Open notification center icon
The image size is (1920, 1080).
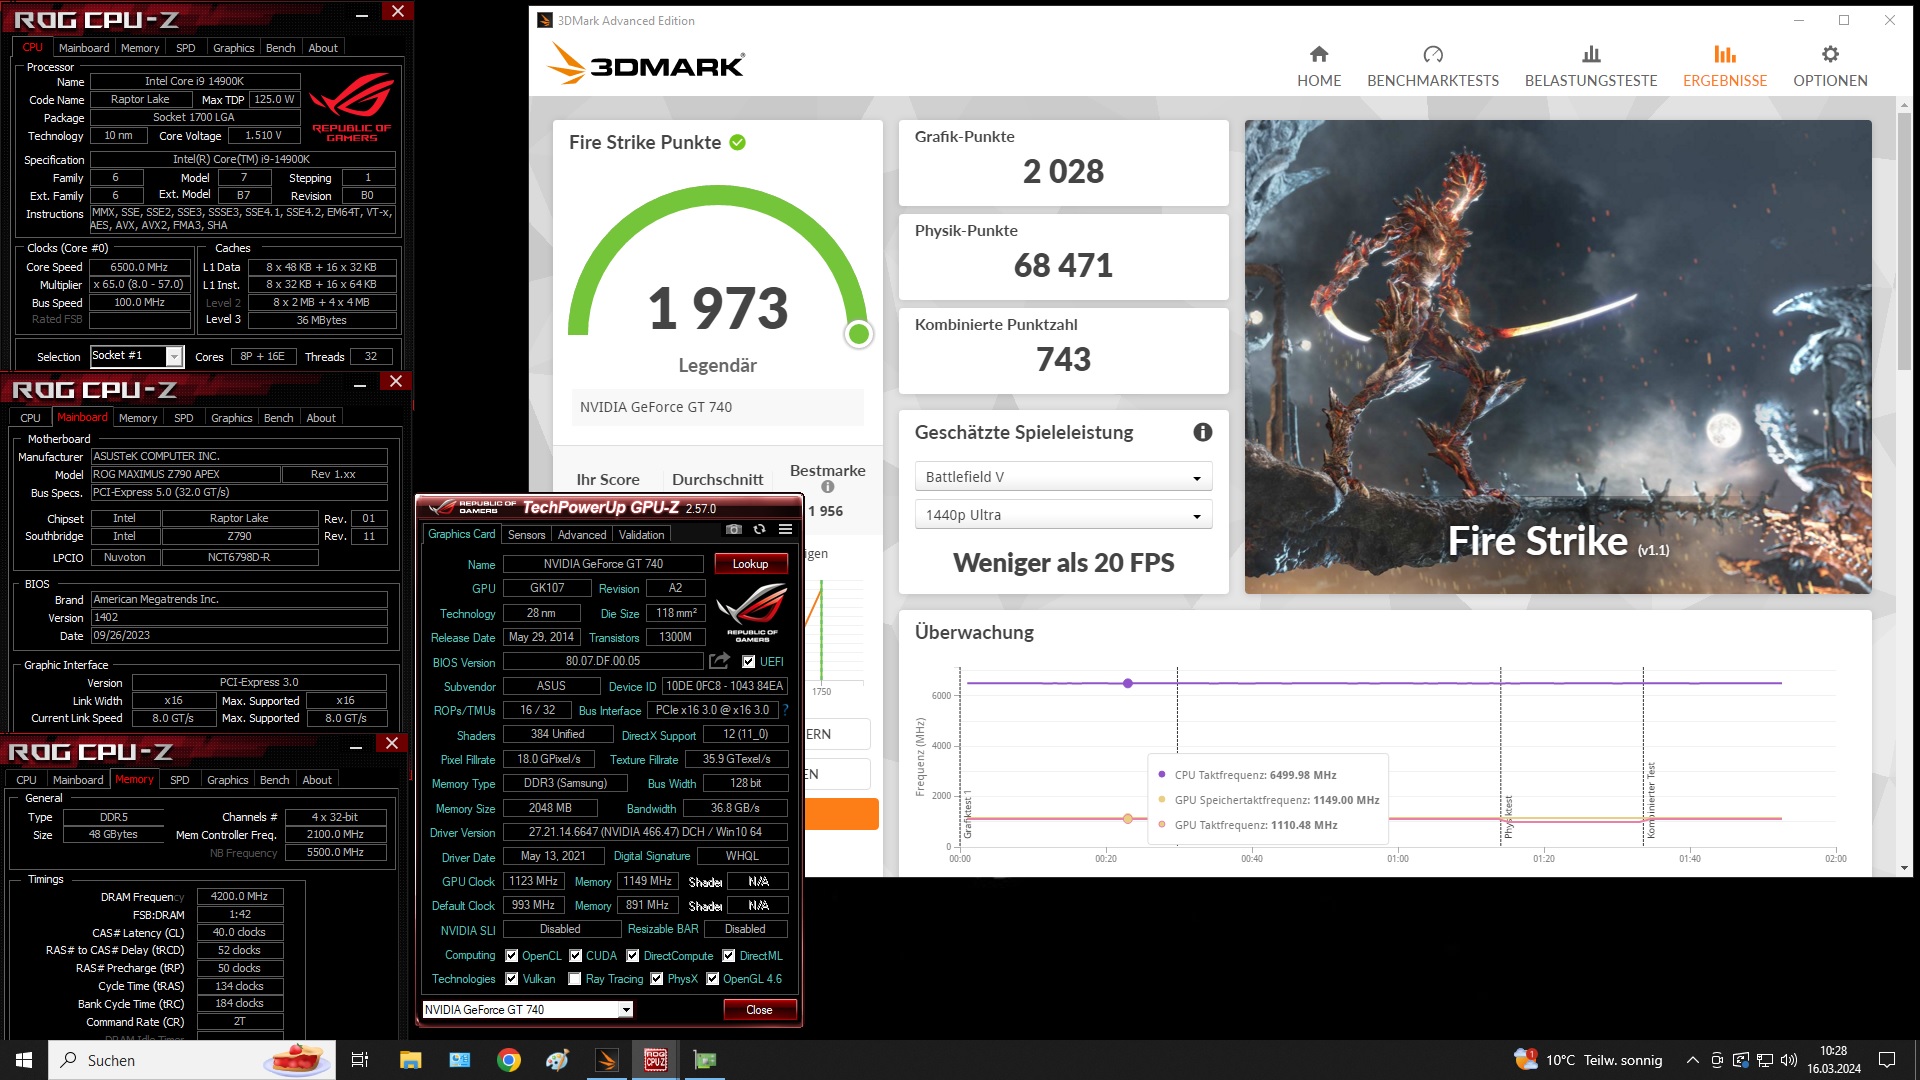[1887, 1060]
